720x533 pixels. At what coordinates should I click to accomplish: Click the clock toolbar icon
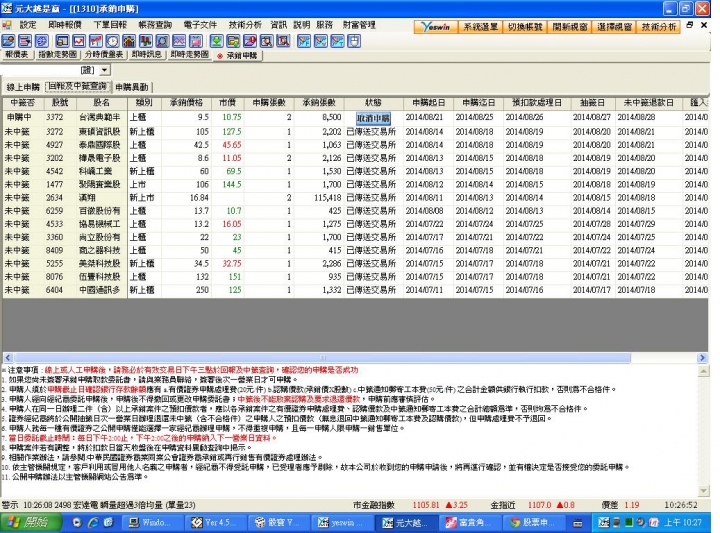(x=112, y=41)
